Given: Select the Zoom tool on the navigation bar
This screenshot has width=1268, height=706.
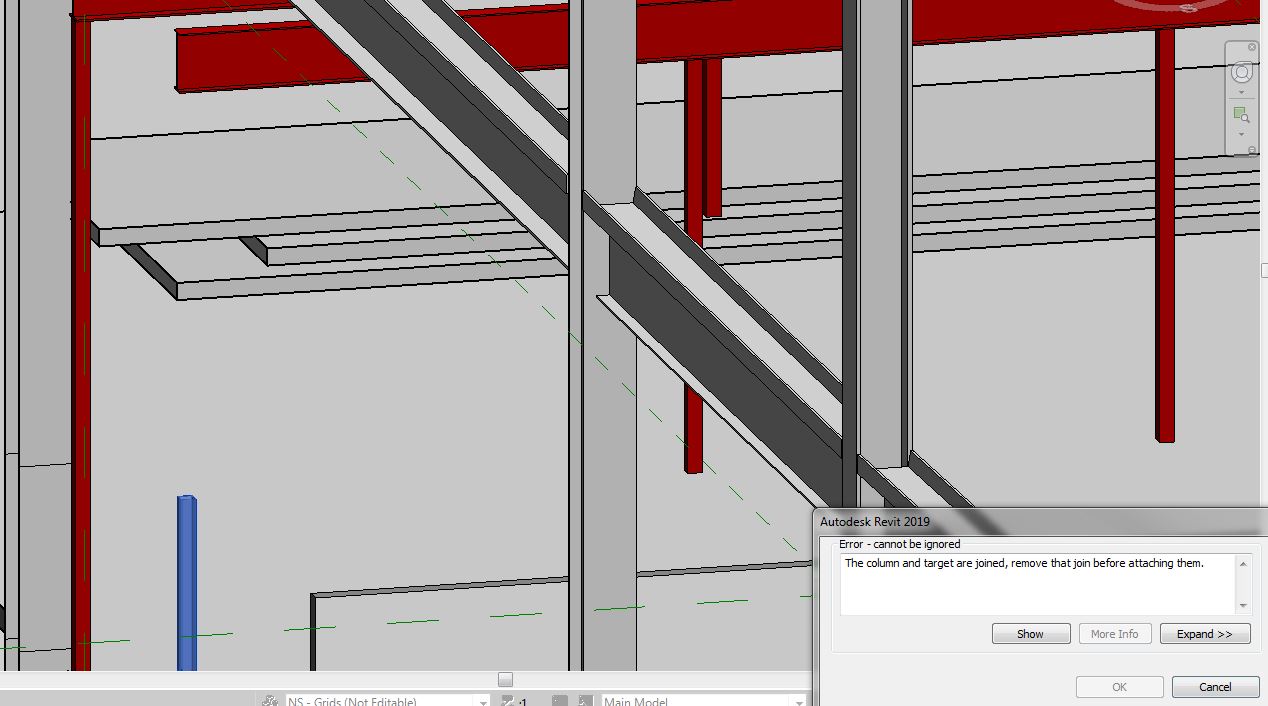Looking at the screenshot, I should coord(1240,113).
